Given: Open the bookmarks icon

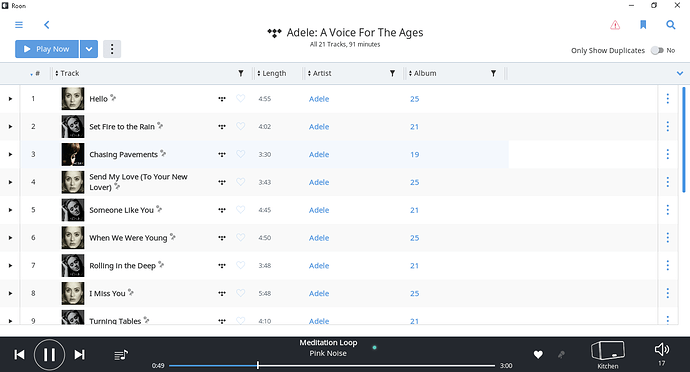Looking at the screenshot, I should pyautogui.click(x=643, y=25).
